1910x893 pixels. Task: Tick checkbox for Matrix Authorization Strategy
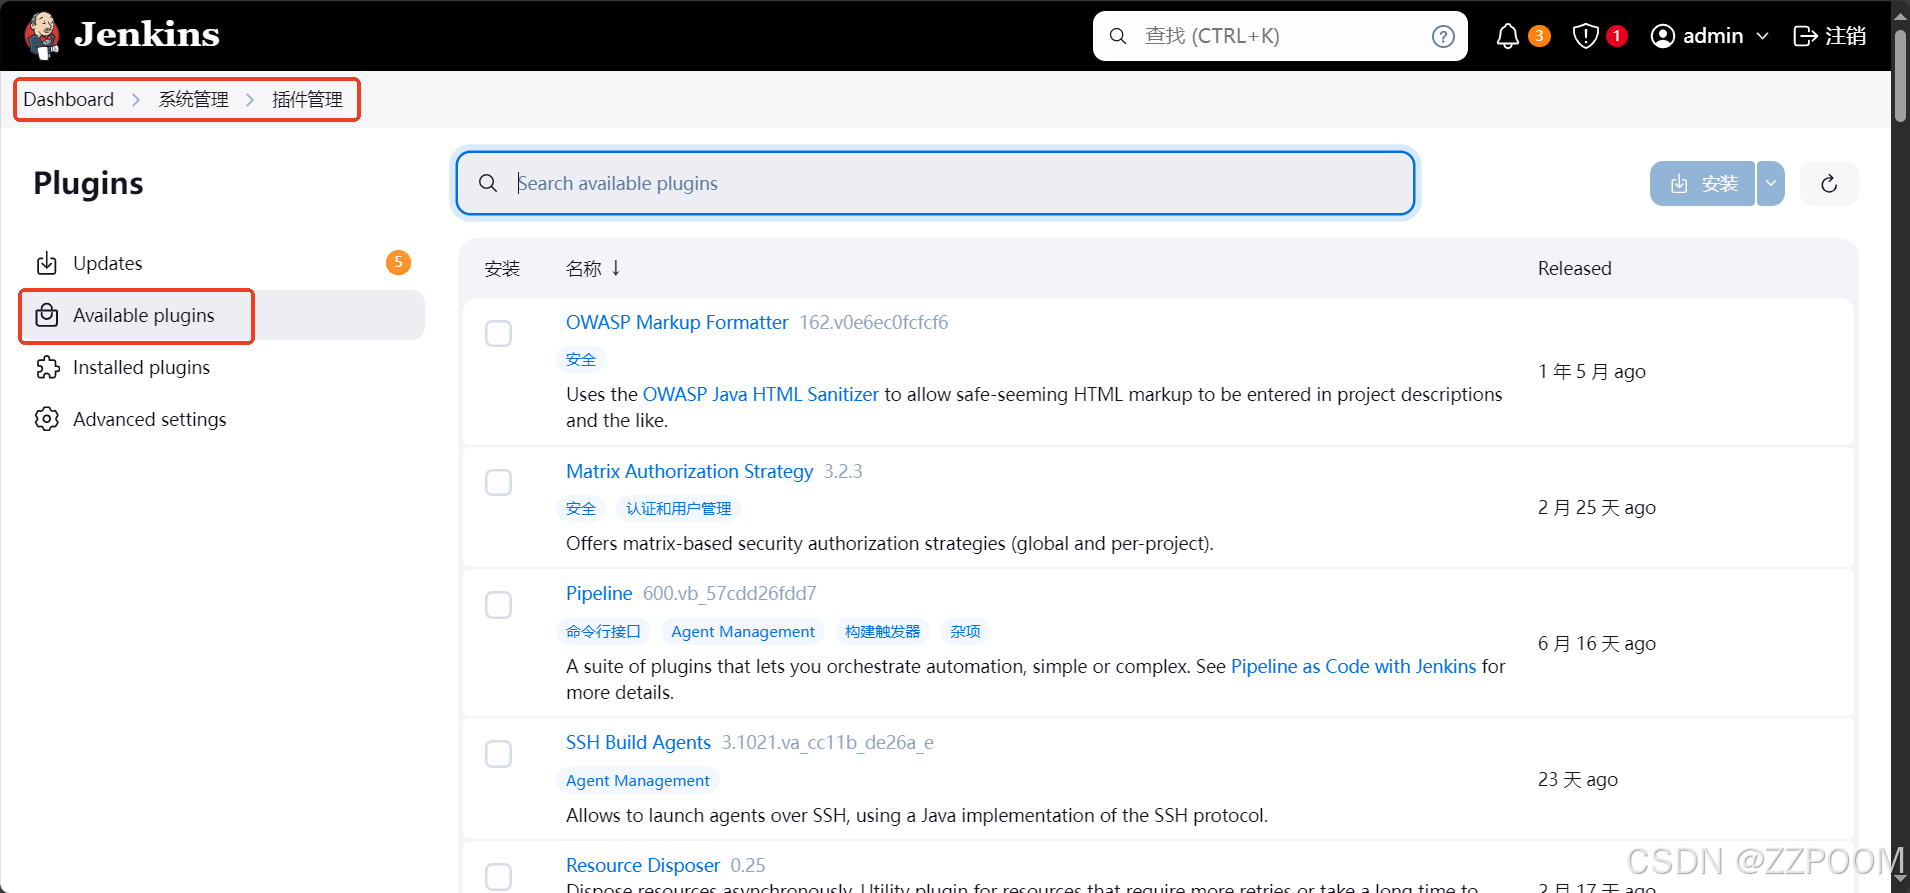[498, 483]
